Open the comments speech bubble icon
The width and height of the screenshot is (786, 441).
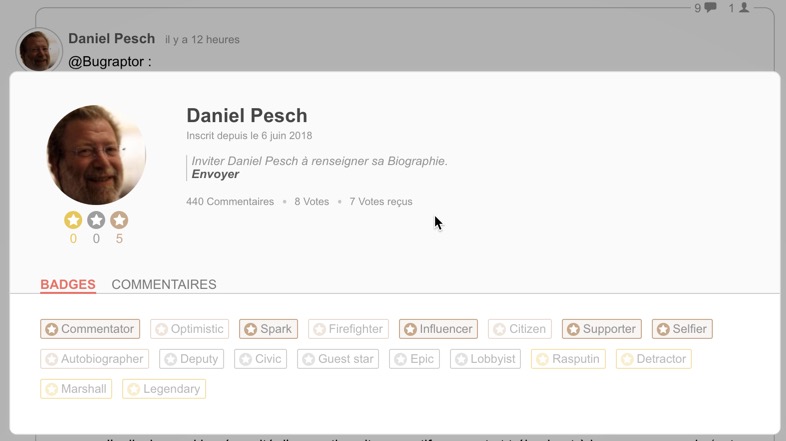point(710,8)
